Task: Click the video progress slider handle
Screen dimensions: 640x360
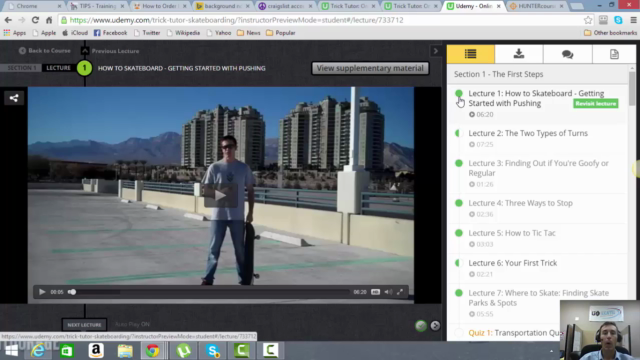Action: [x=72, y=292]
